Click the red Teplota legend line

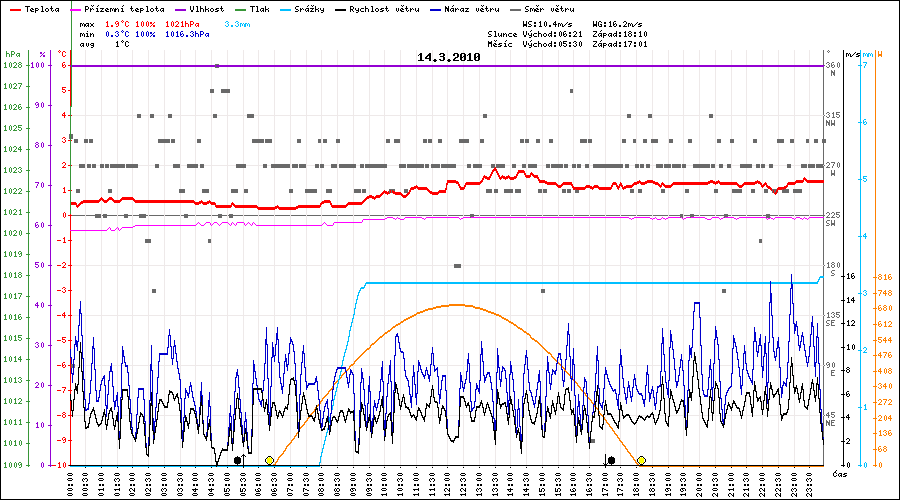[x=14, y=9]
